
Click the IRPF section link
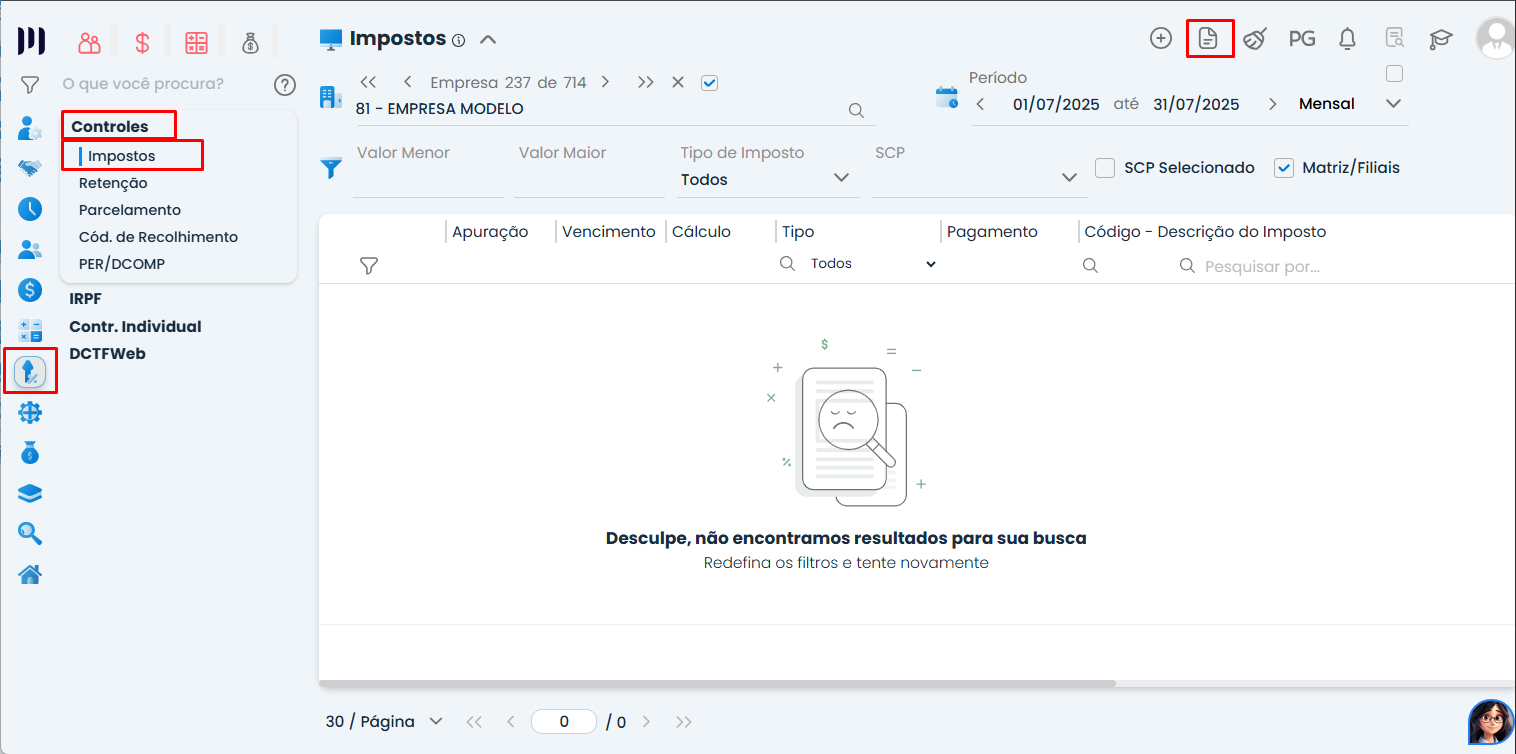pyautogui.click(x=85, y=299)
